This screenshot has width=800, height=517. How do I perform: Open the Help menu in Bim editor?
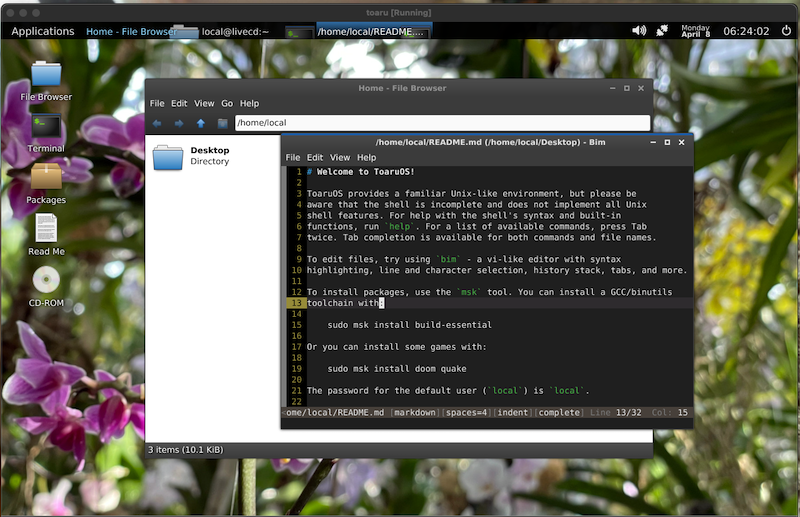[x=367, y=157]
